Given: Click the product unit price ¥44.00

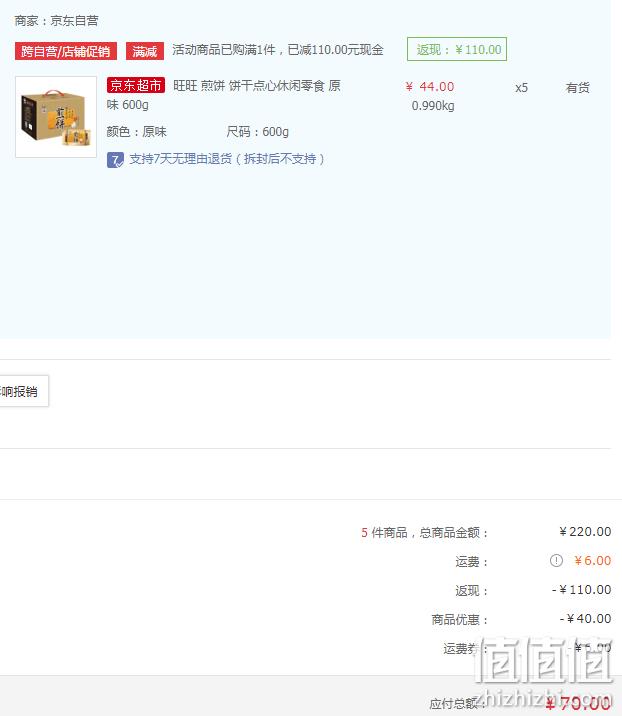Looking at the screenshot, I should [430, 87].
